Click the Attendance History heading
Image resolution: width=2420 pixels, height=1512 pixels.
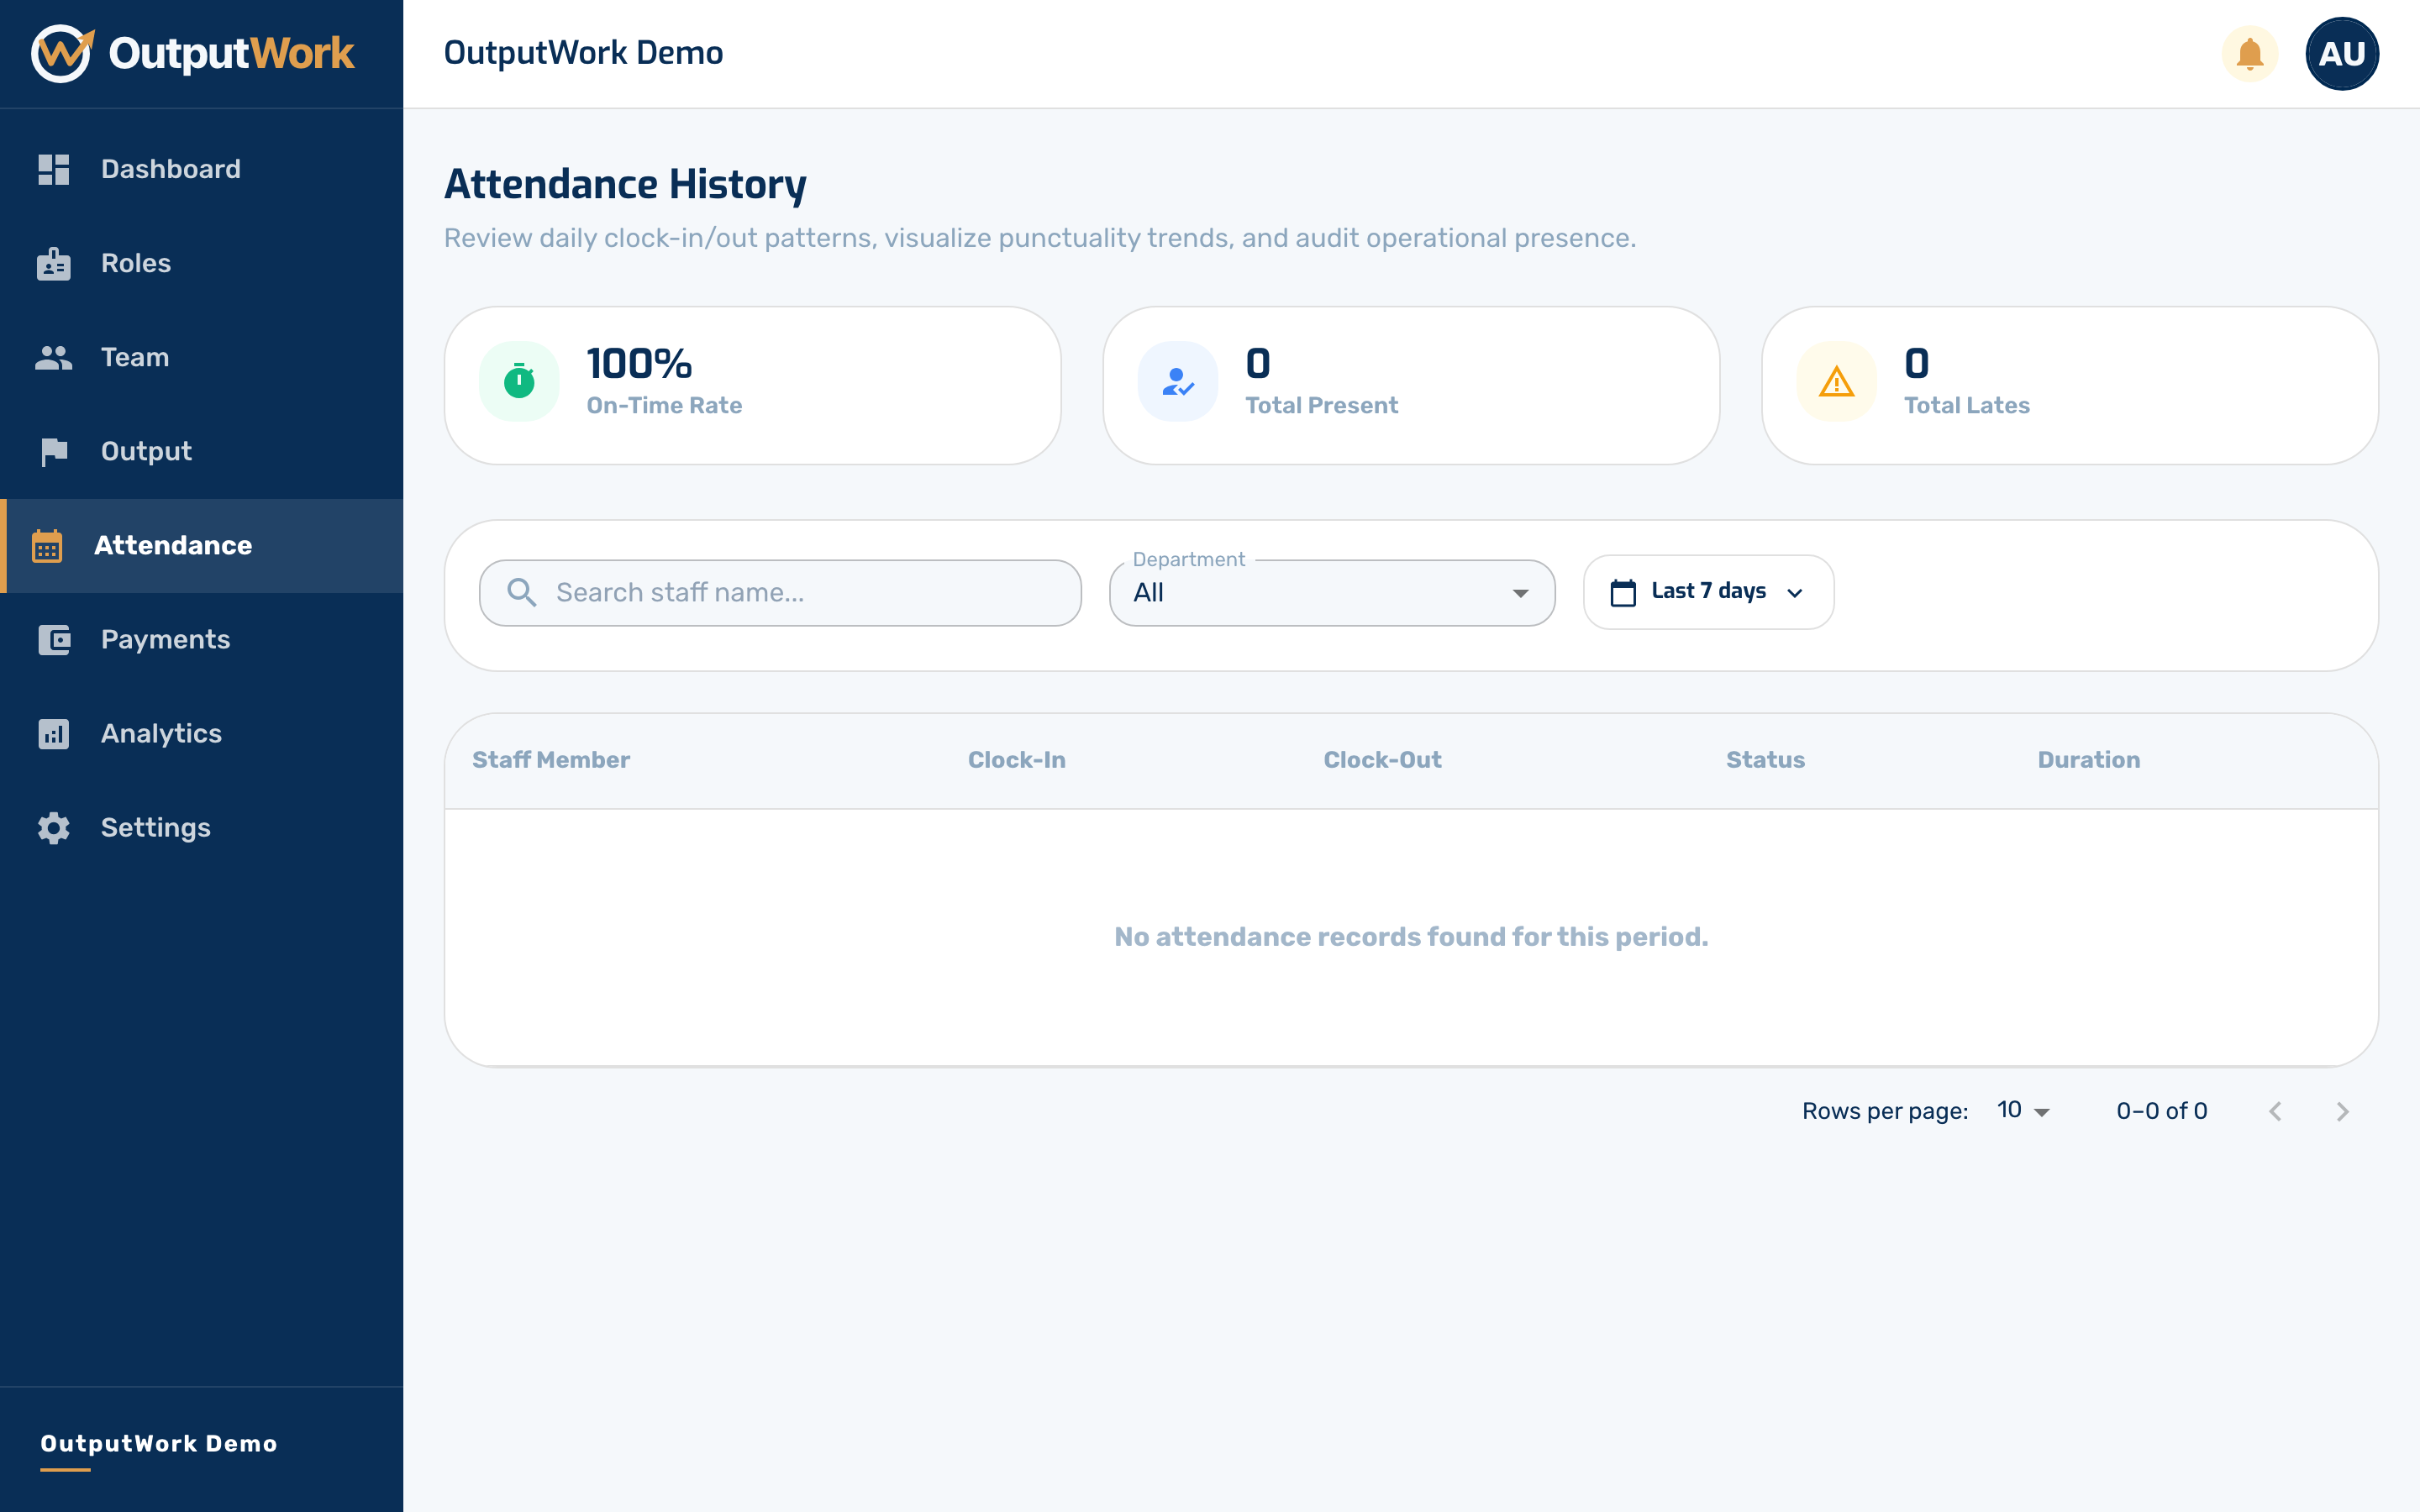pyautogui.click(x=625, y=185)
